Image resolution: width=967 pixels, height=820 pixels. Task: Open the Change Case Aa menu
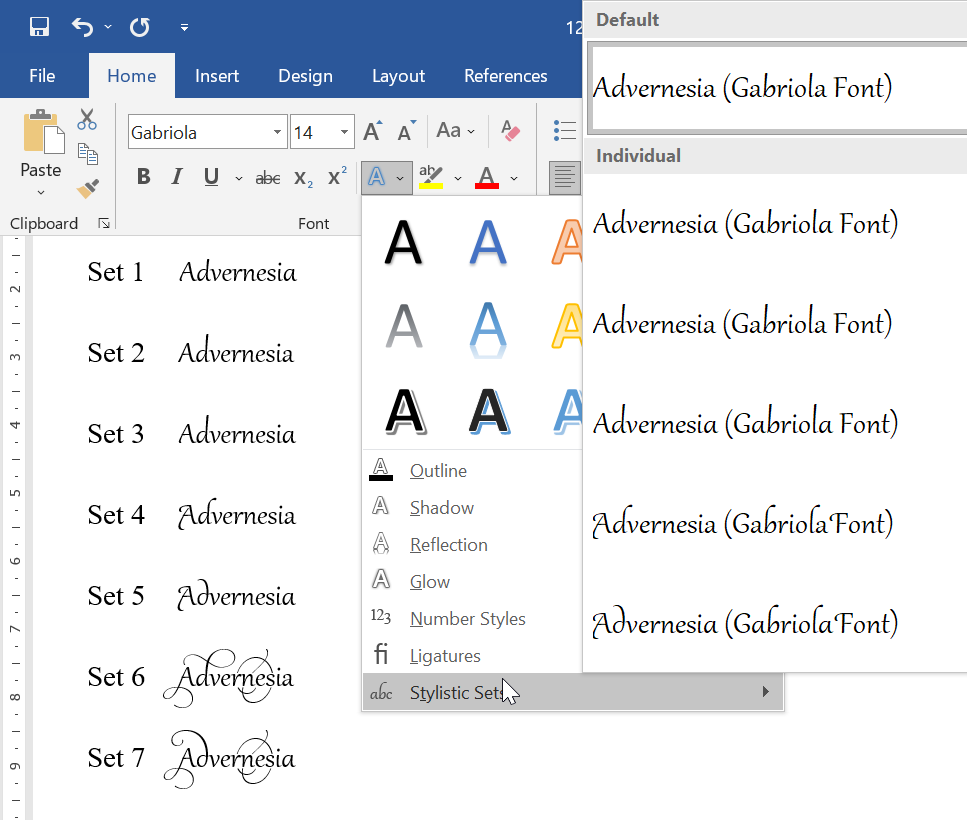[x=455, y=131]
